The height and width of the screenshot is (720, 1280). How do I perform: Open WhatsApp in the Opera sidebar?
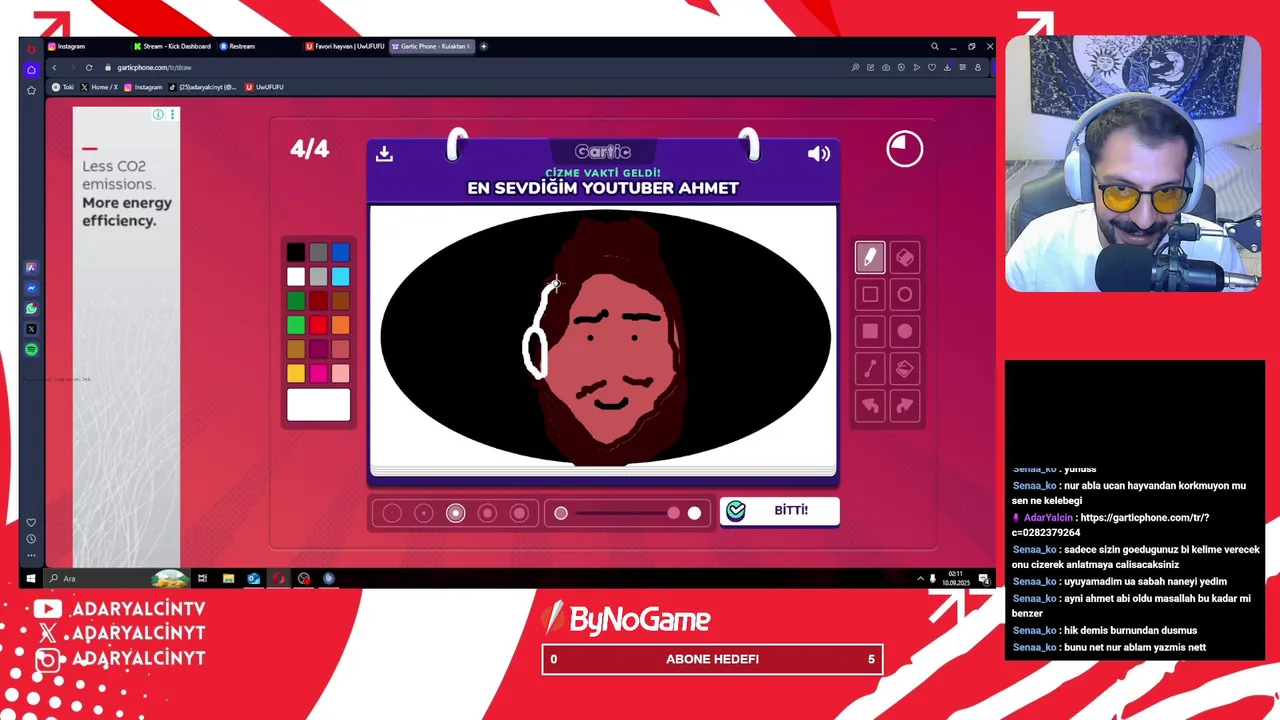coord(31,308)
